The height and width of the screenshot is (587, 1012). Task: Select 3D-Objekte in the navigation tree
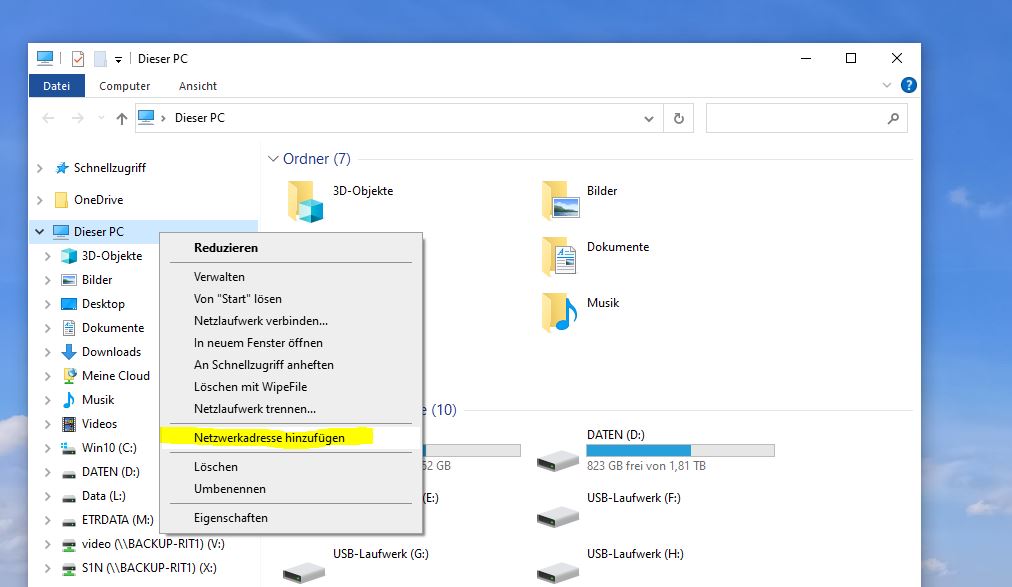[x=112, y=255]
